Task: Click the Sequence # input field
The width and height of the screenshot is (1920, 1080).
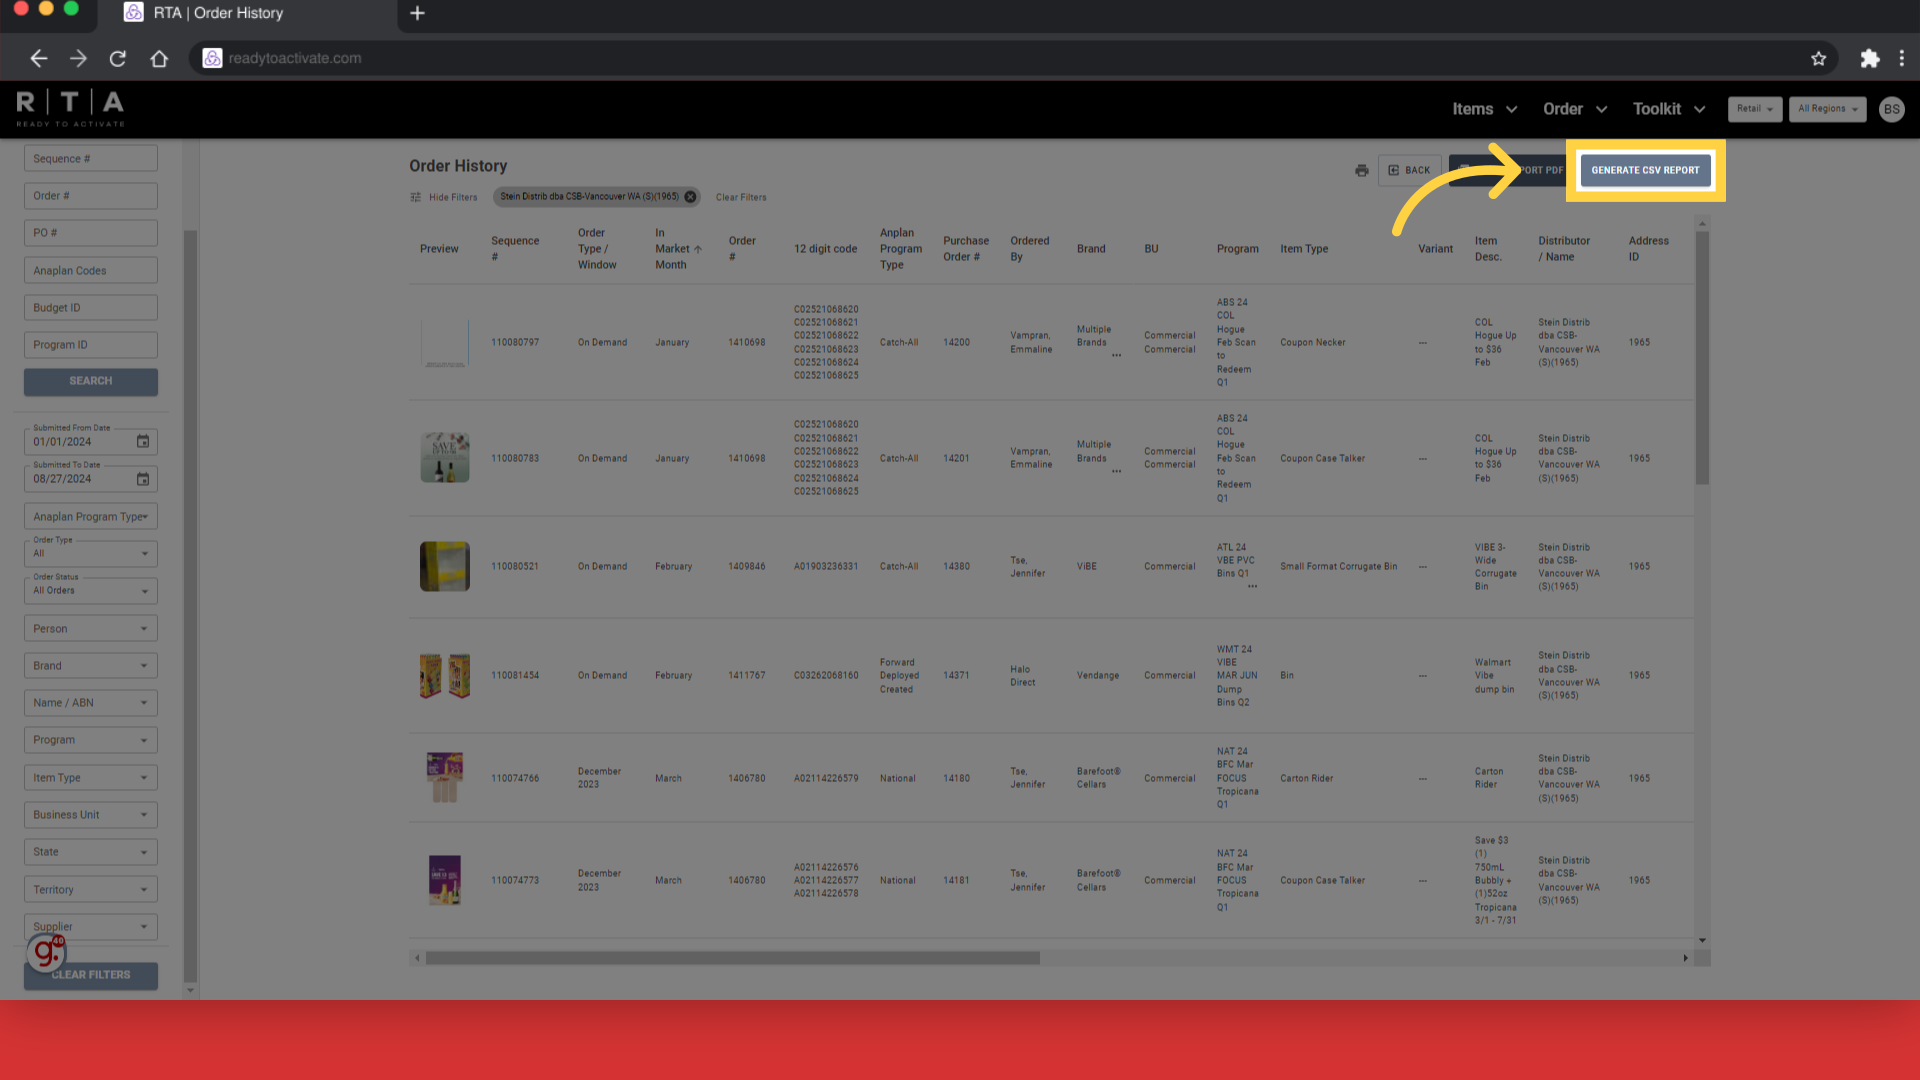Action: (x=90, y=159)
